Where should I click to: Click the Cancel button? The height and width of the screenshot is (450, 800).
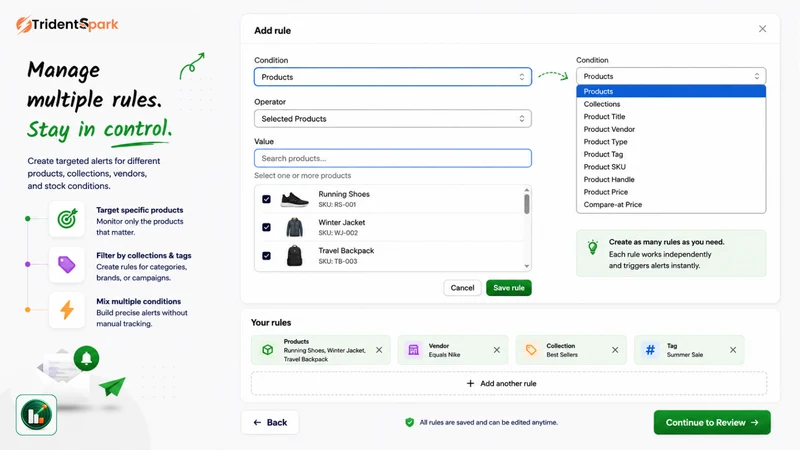pos(462,288)
